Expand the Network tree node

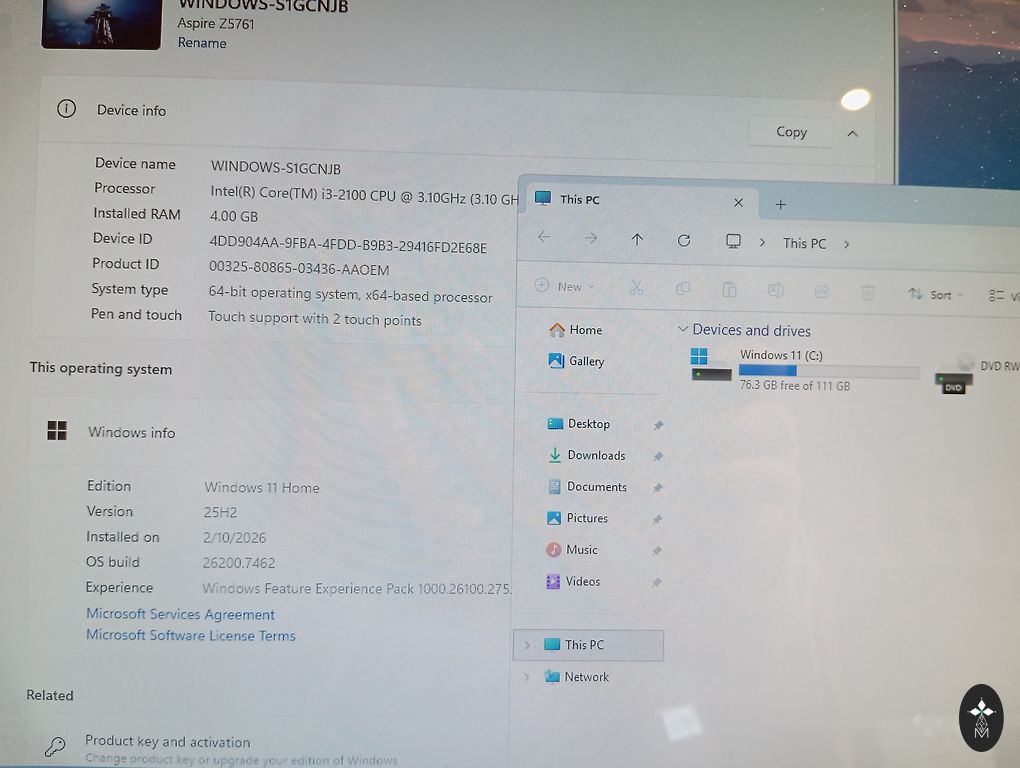click(x=527, y=677)
